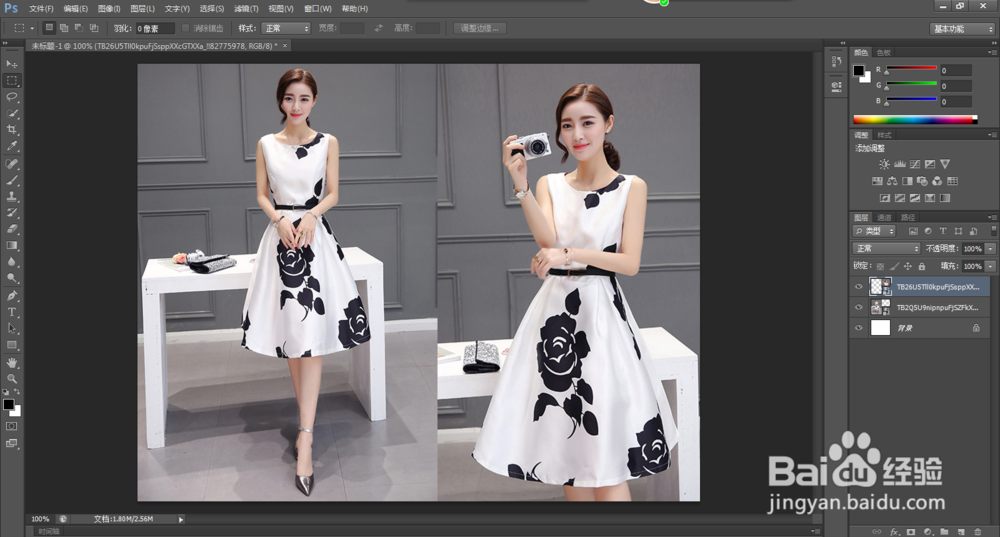Select the Gradient tool
Viewport: 1000px width, 537px height.
point(11,245)
